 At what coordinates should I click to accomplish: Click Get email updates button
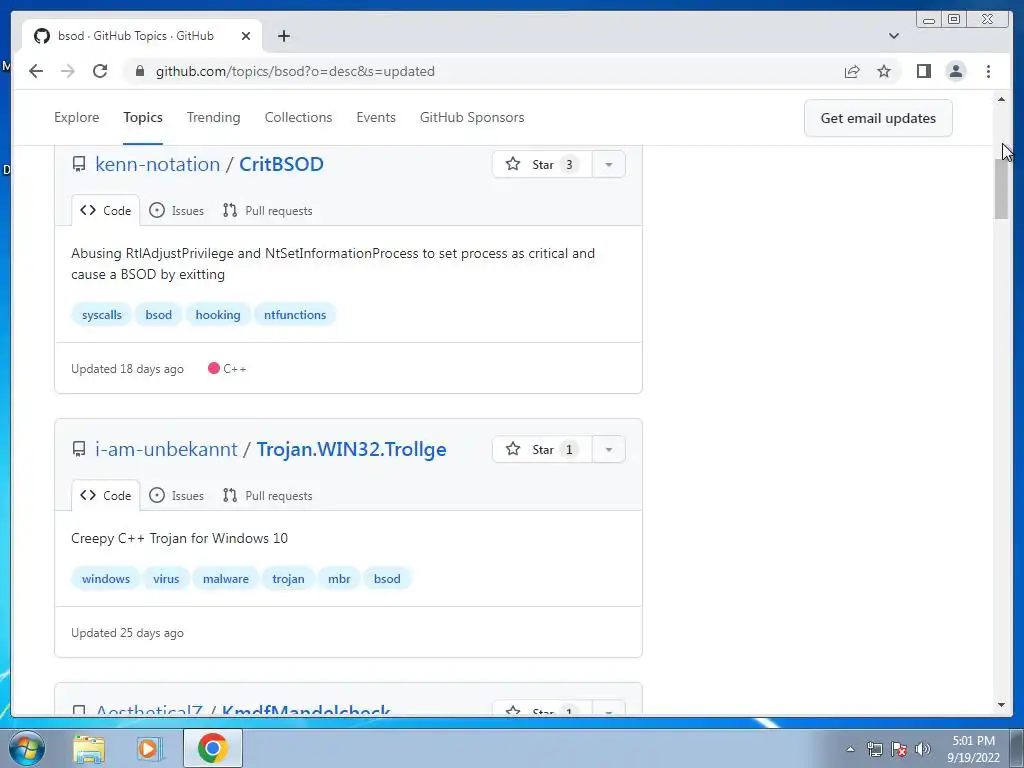pyautogui.click(x=878, y=118)
